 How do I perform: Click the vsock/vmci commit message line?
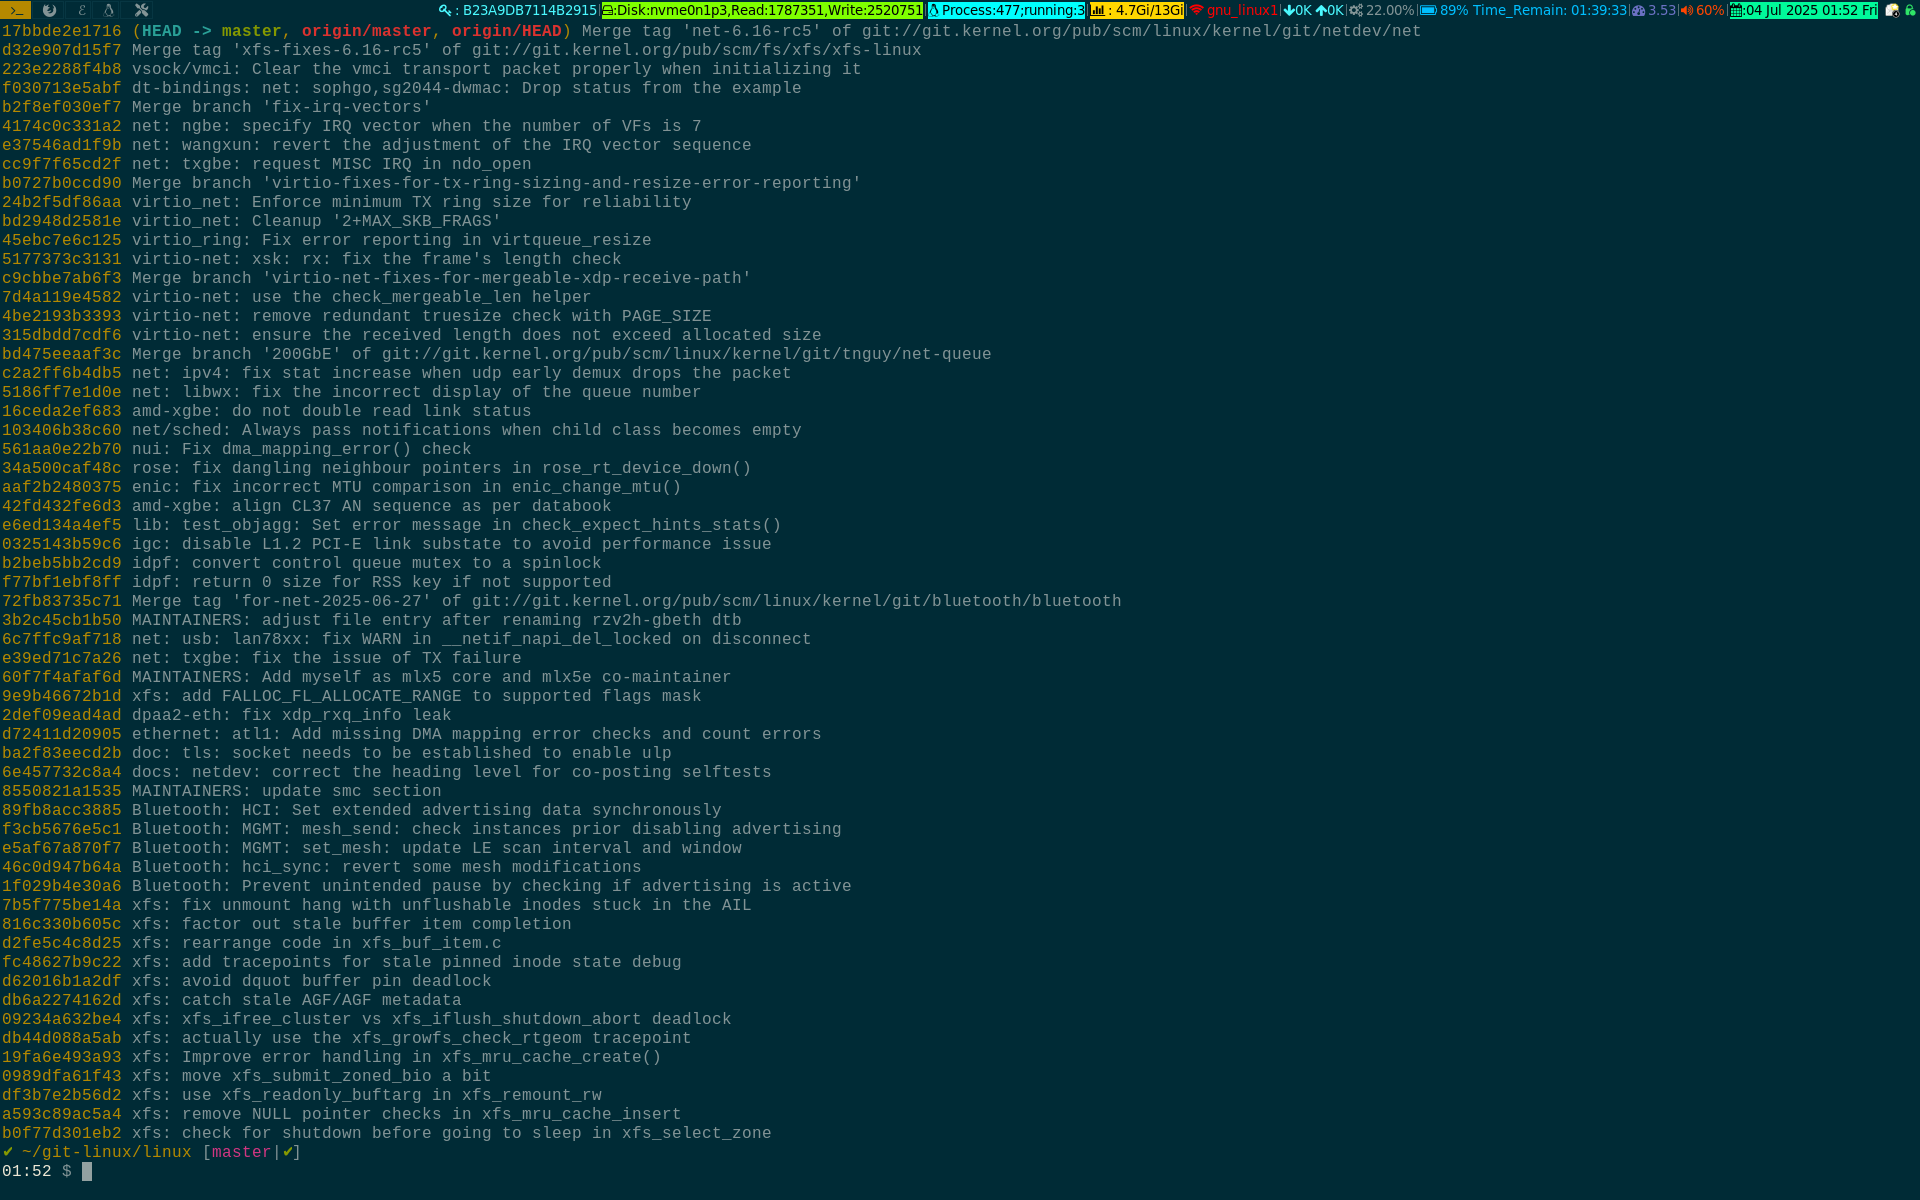click(497, 69)
